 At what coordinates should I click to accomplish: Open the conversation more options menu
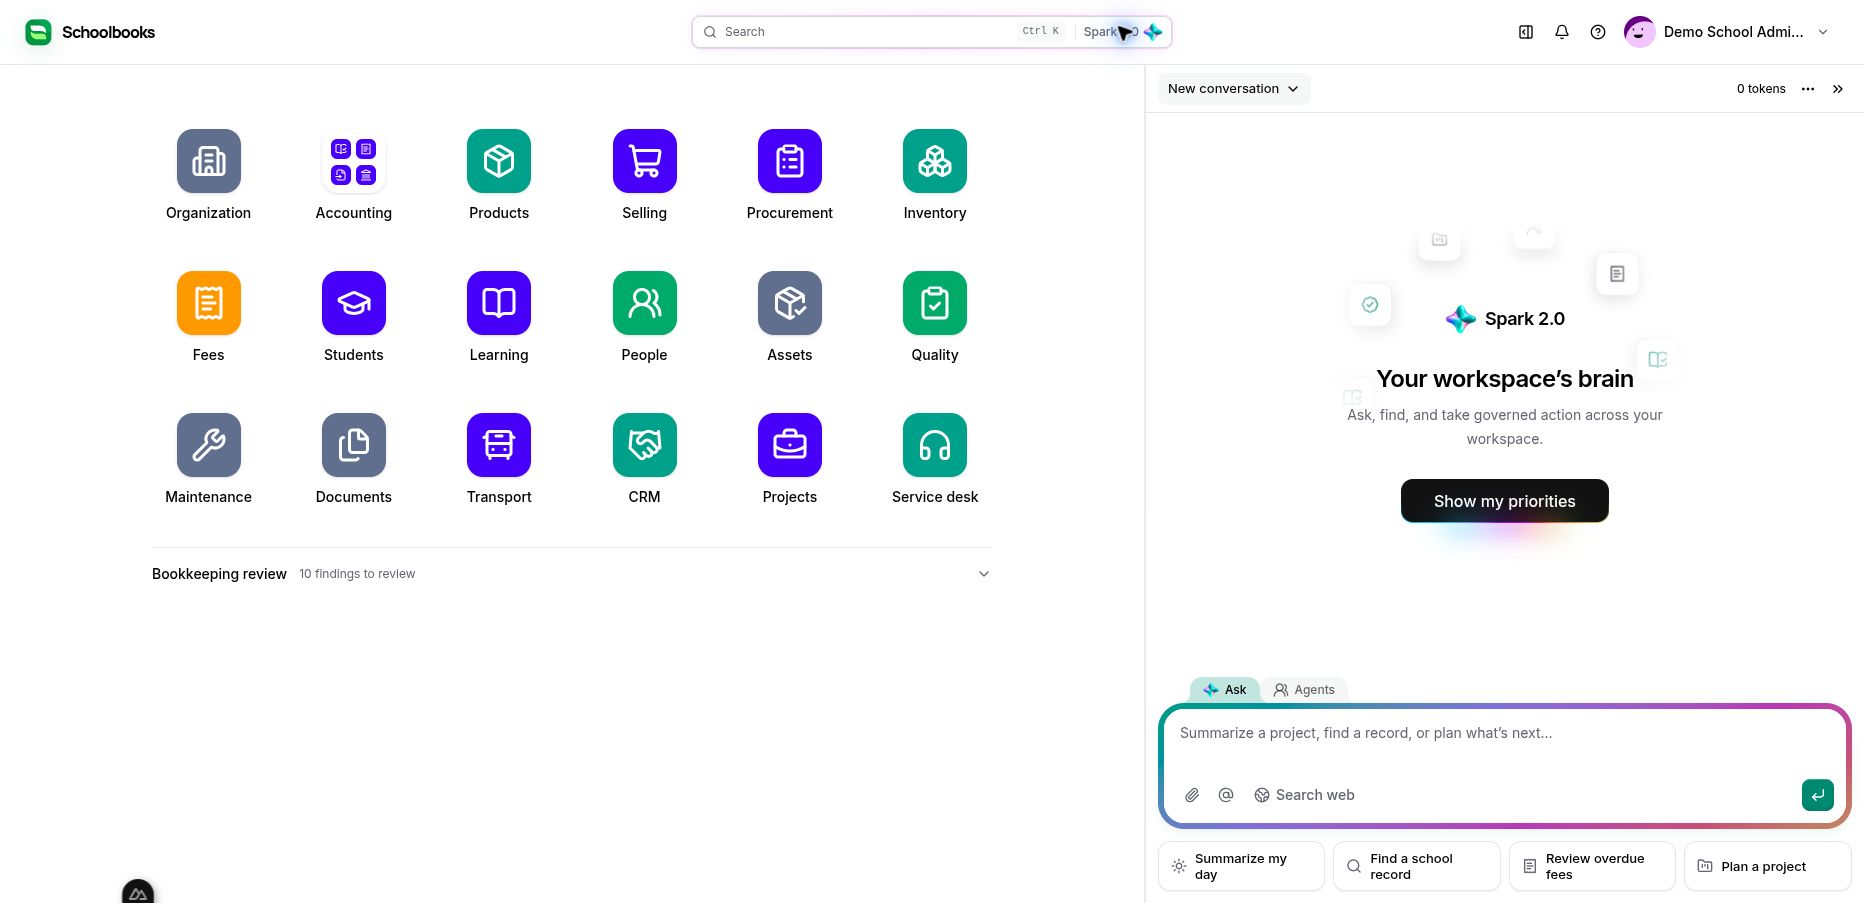click(1808, 89)
